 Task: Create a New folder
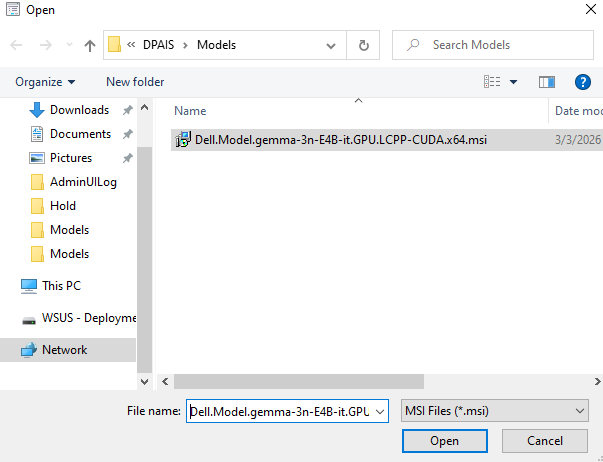pyautogui.click(x=135, y=82)
